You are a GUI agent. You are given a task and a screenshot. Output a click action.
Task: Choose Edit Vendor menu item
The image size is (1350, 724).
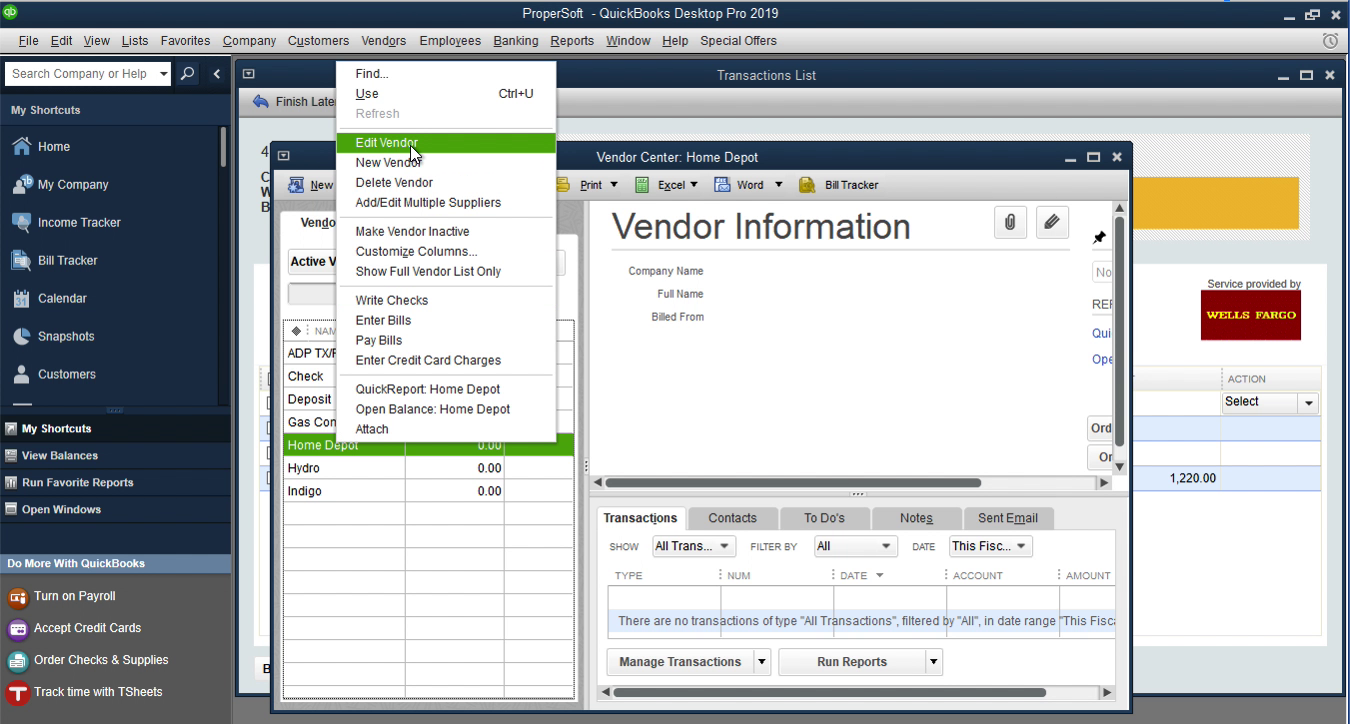[x=446, y=143]
